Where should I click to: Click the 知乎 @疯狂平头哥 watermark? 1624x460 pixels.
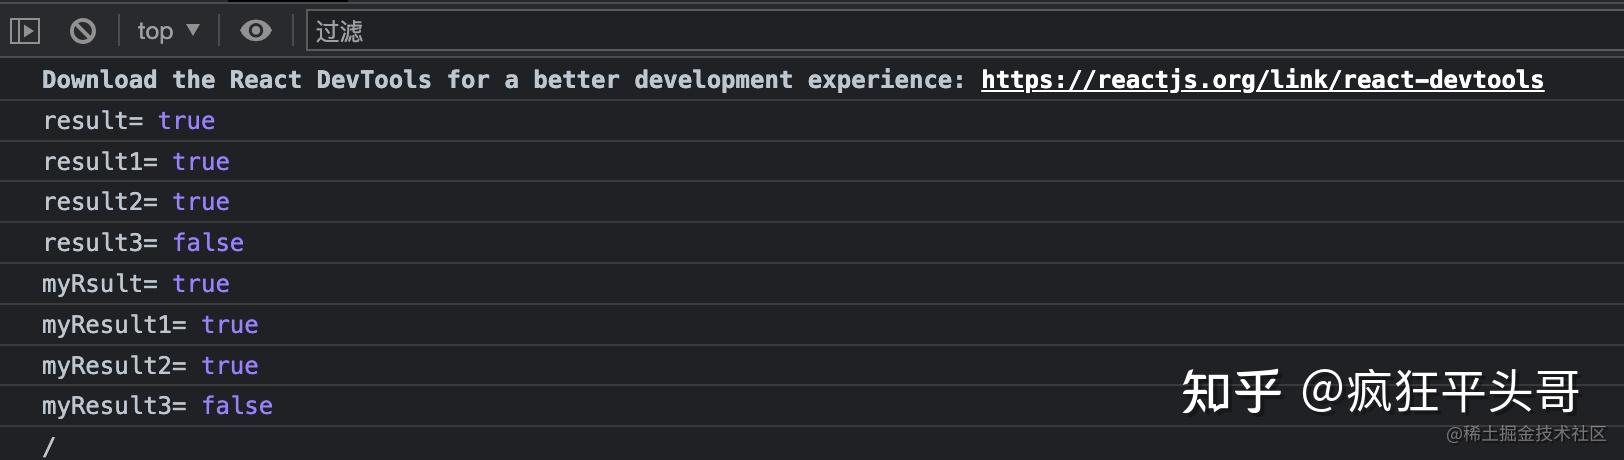tap(1380, 391)
